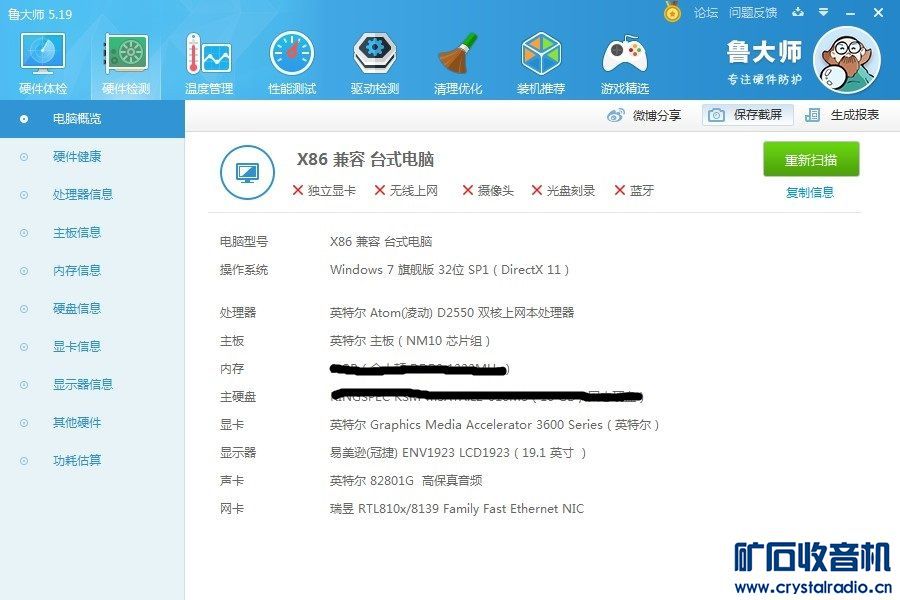Click the 无线上网 feature indicator

[x=406, y=191]
